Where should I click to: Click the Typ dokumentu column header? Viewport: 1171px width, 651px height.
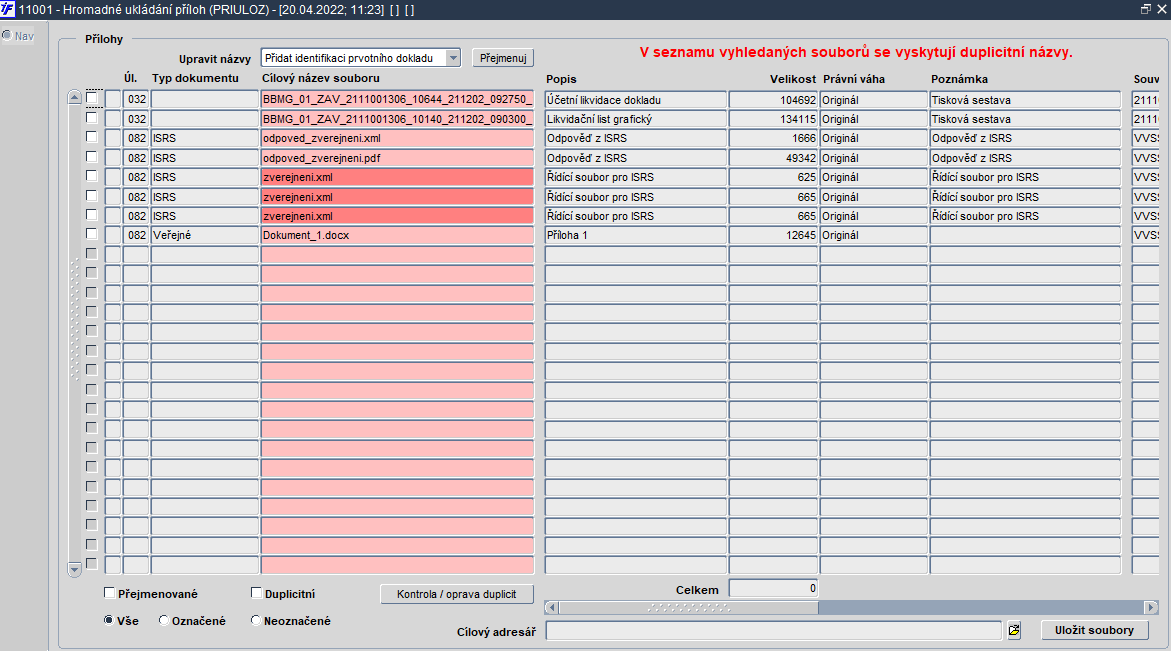[x=195, y=78]
